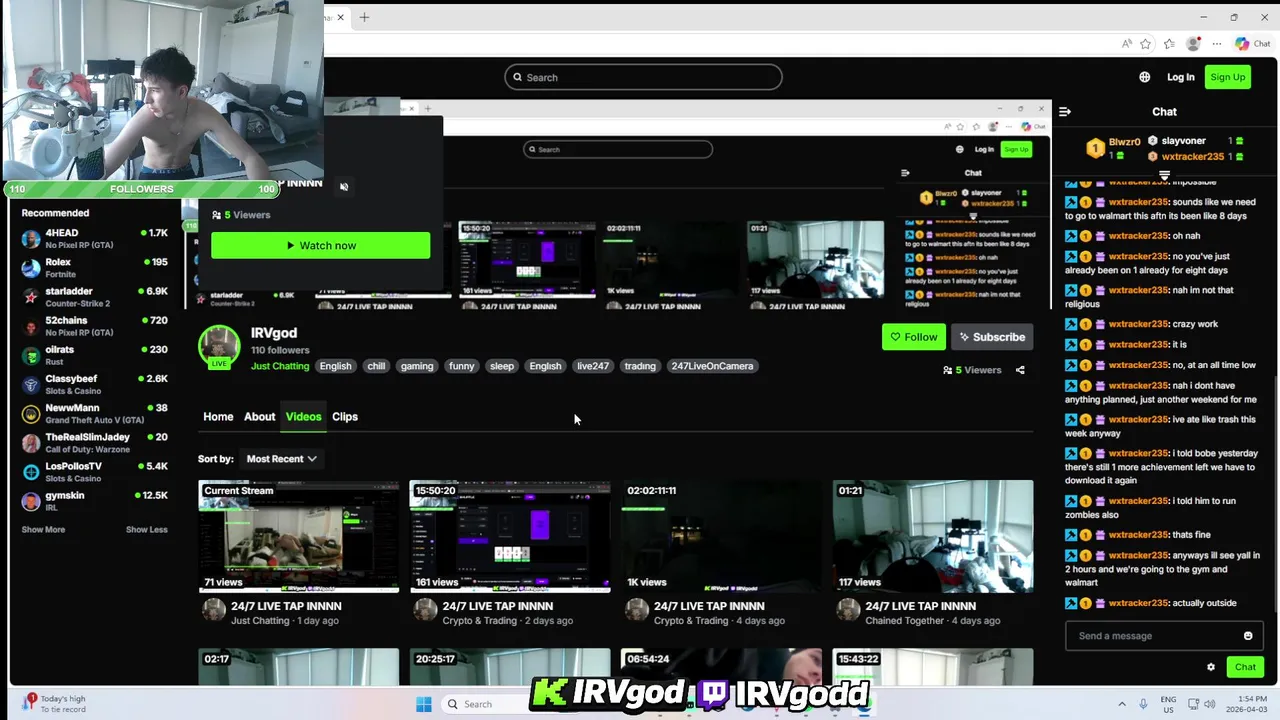
Task: Click the live247 tag
Action: point(593,366)
